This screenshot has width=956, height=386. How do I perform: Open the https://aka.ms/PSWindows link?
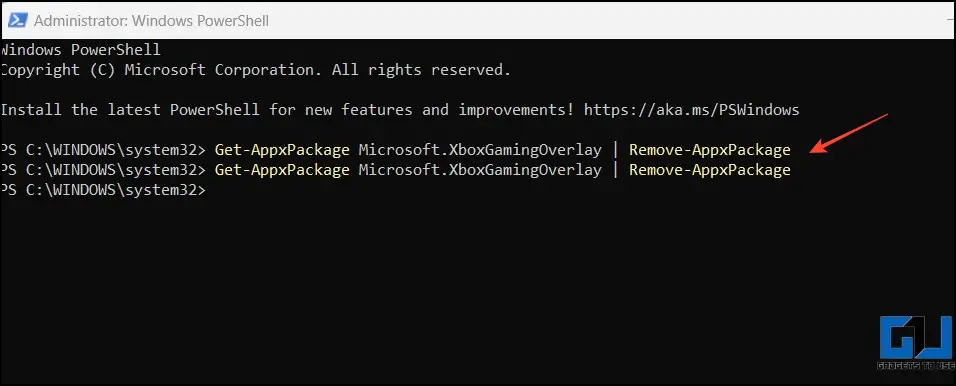tap(691, 110)
